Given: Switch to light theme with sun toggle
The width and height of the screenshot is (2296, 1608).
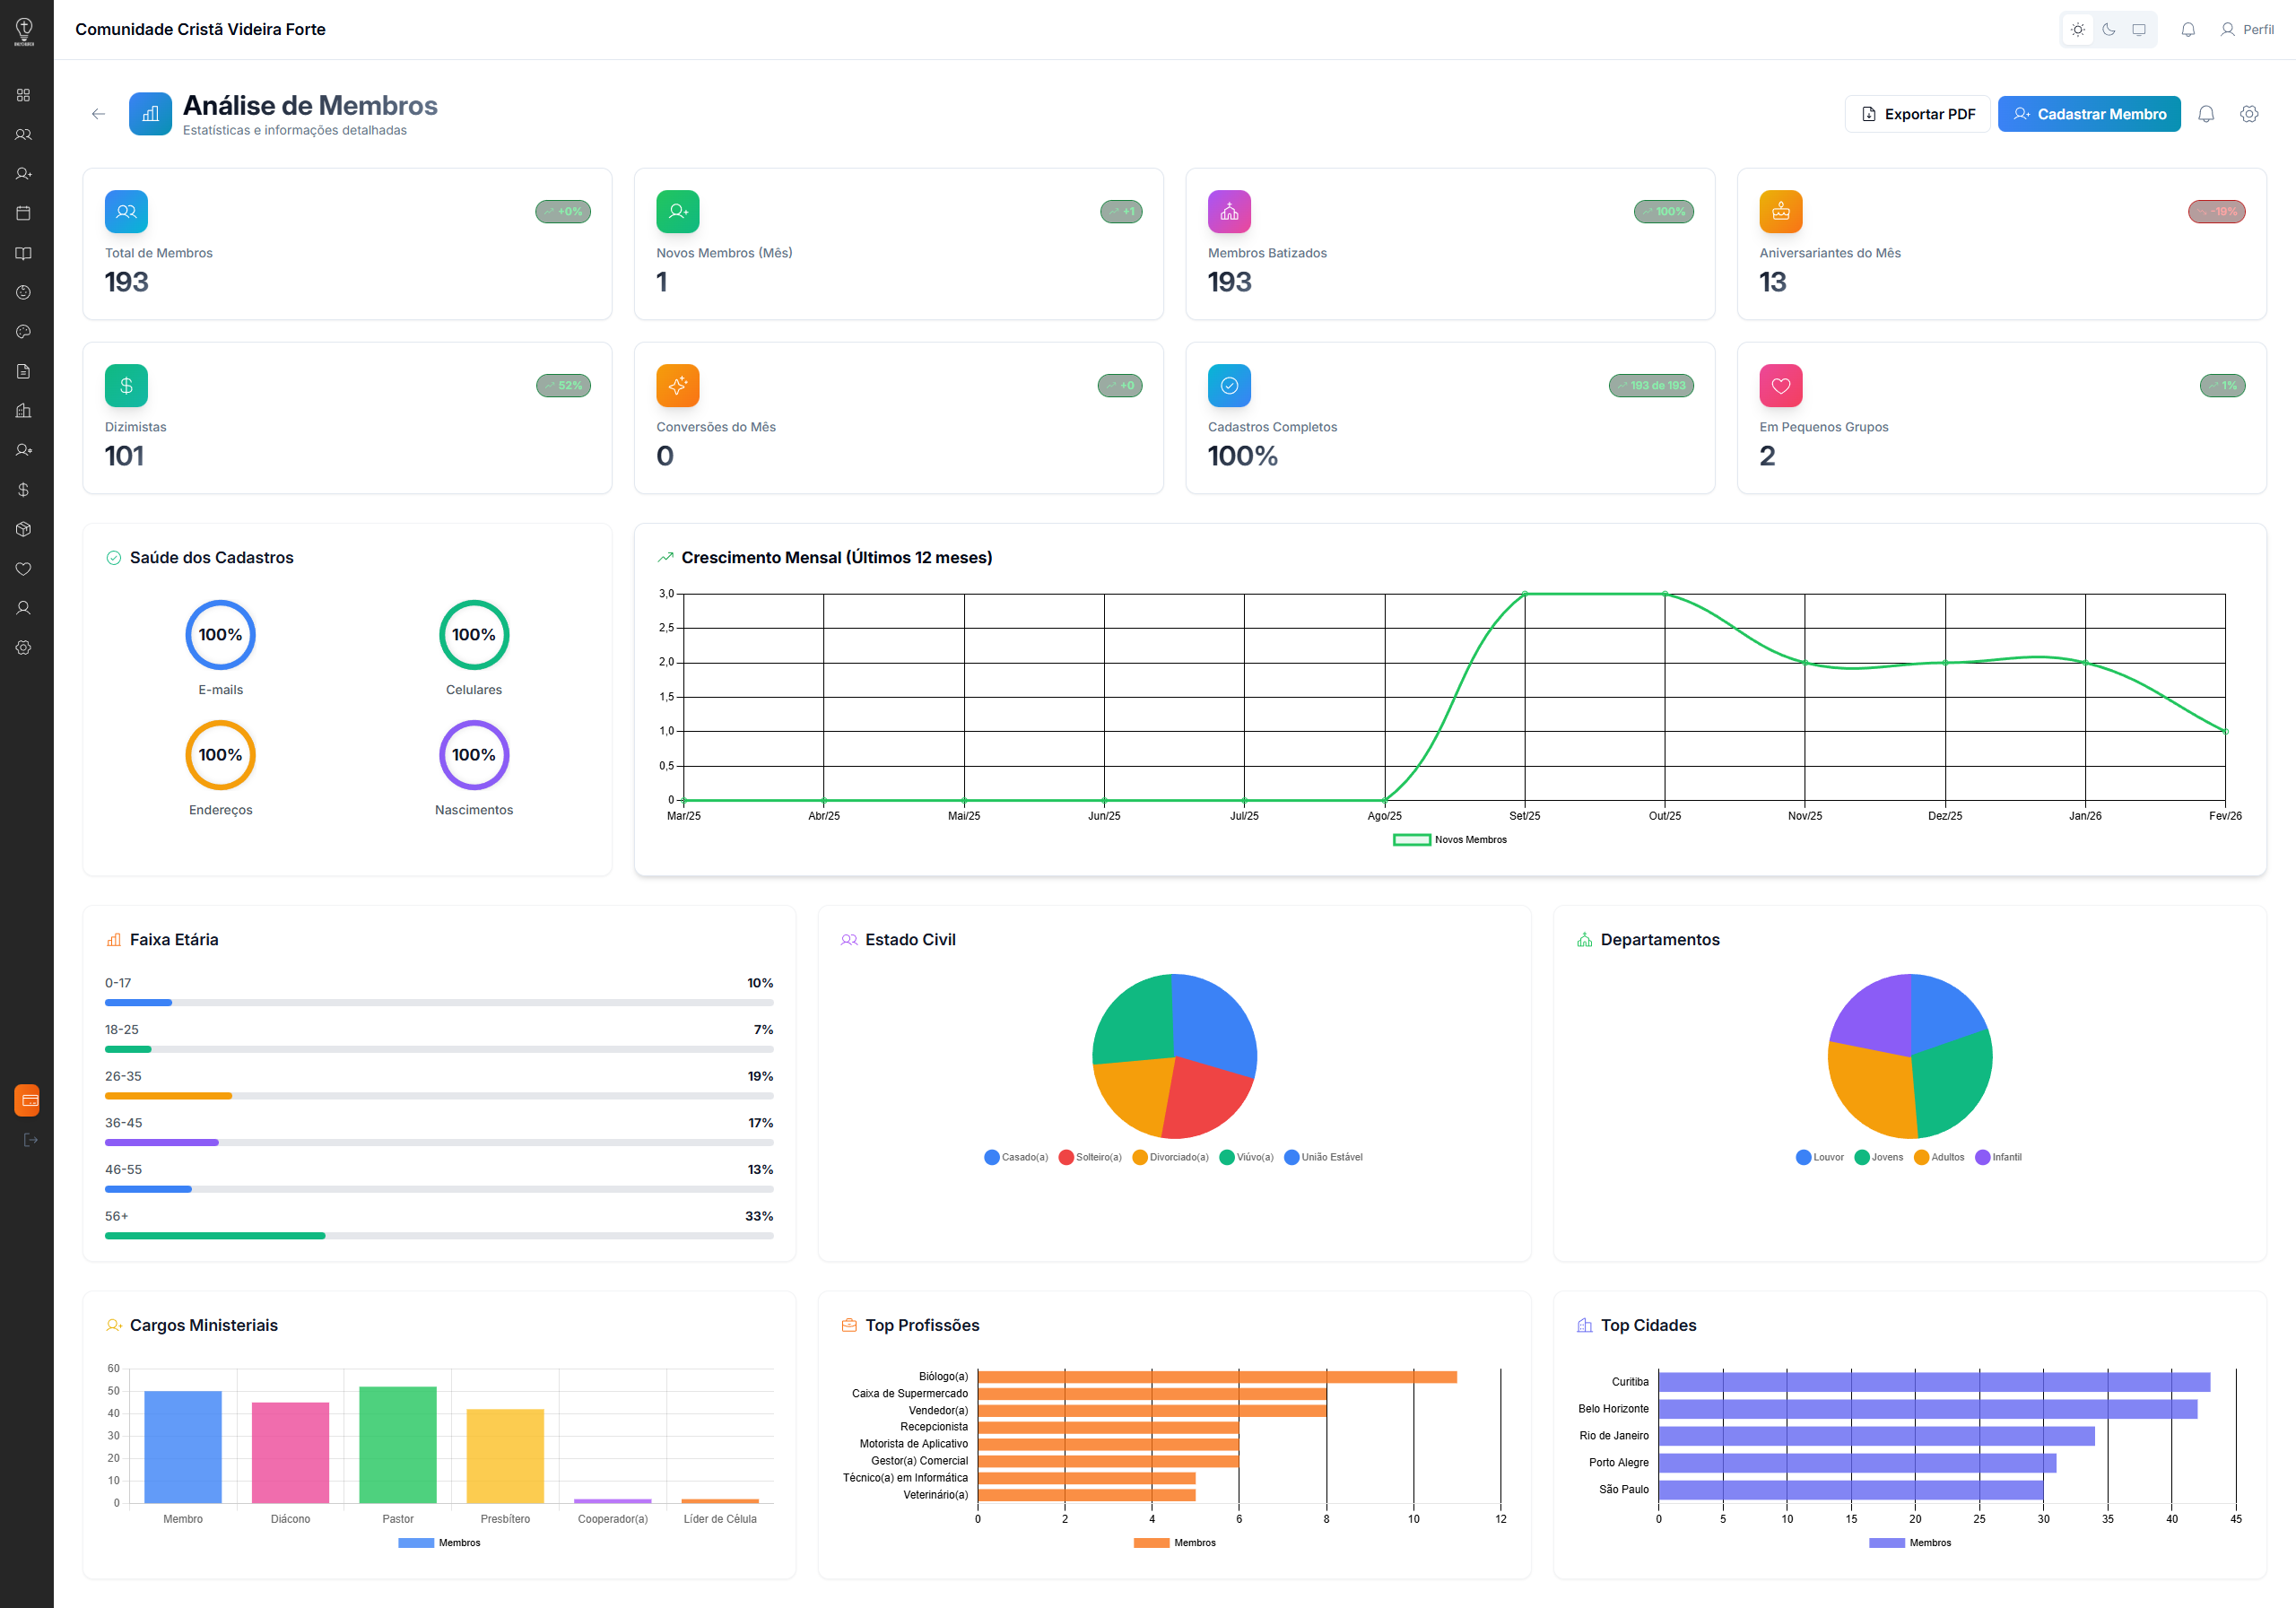Looking at the screenshot, I should (2078, 30).
